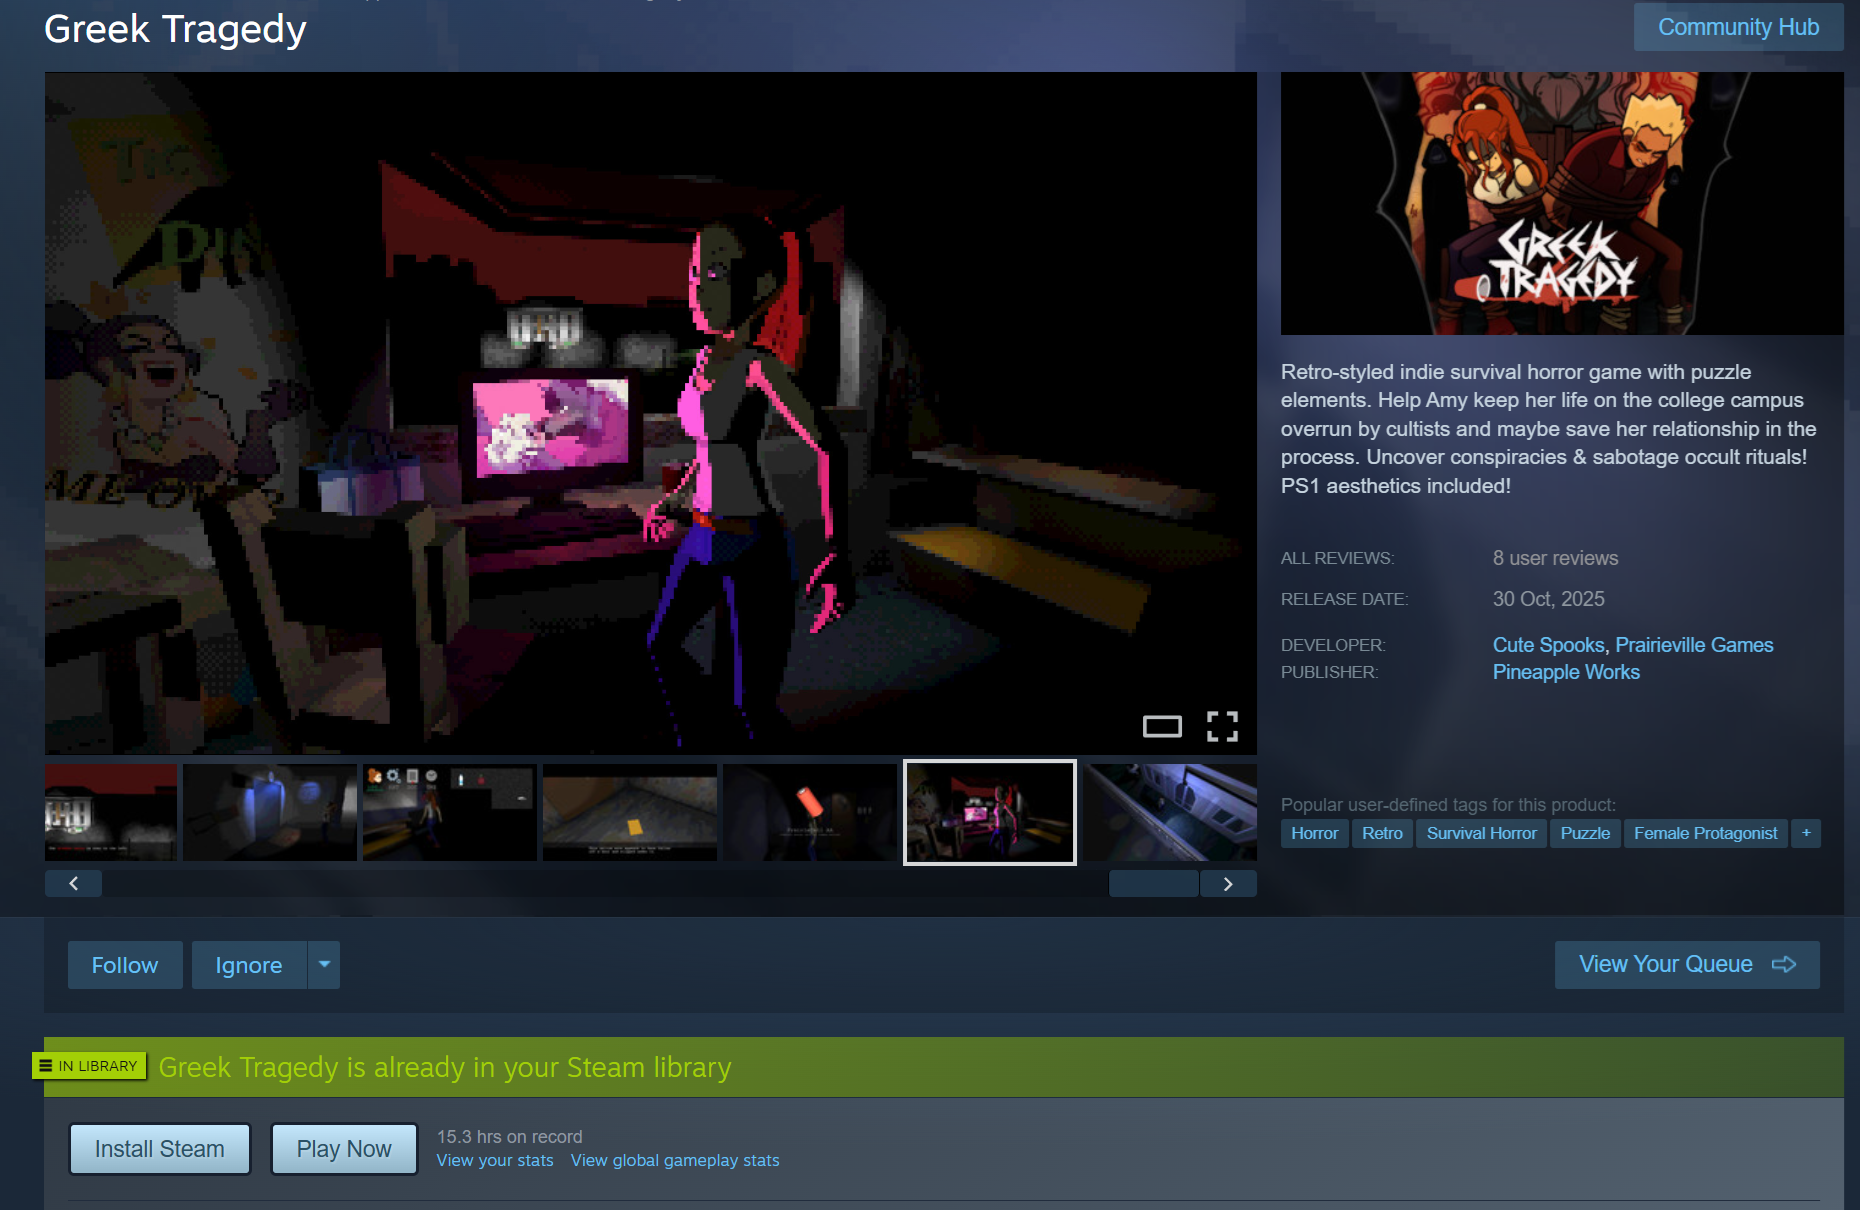Select the Female Protagonist tag
The height and width of the screenshot is (1210, 1860).
point(1706,833)
